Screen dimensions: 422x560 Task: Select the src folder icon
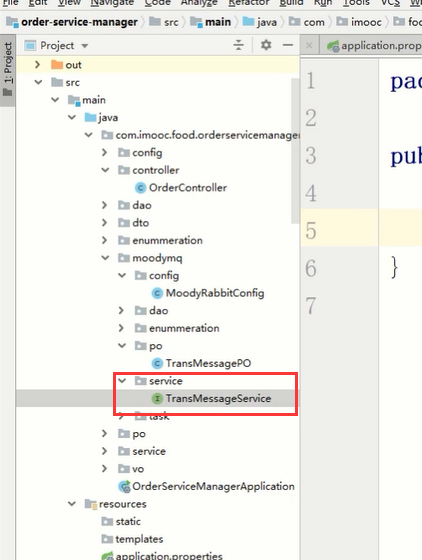click(57, 82)
